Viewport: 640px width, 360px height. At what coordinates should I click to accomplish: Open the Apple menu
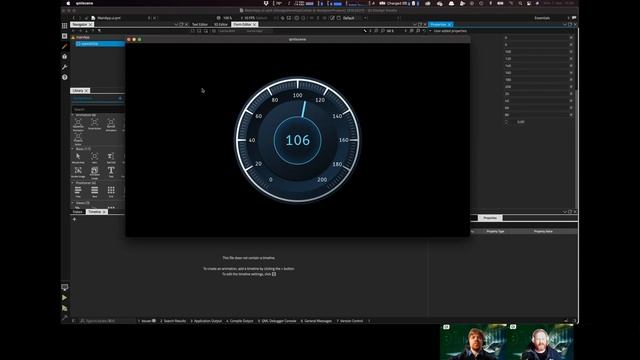68,3
